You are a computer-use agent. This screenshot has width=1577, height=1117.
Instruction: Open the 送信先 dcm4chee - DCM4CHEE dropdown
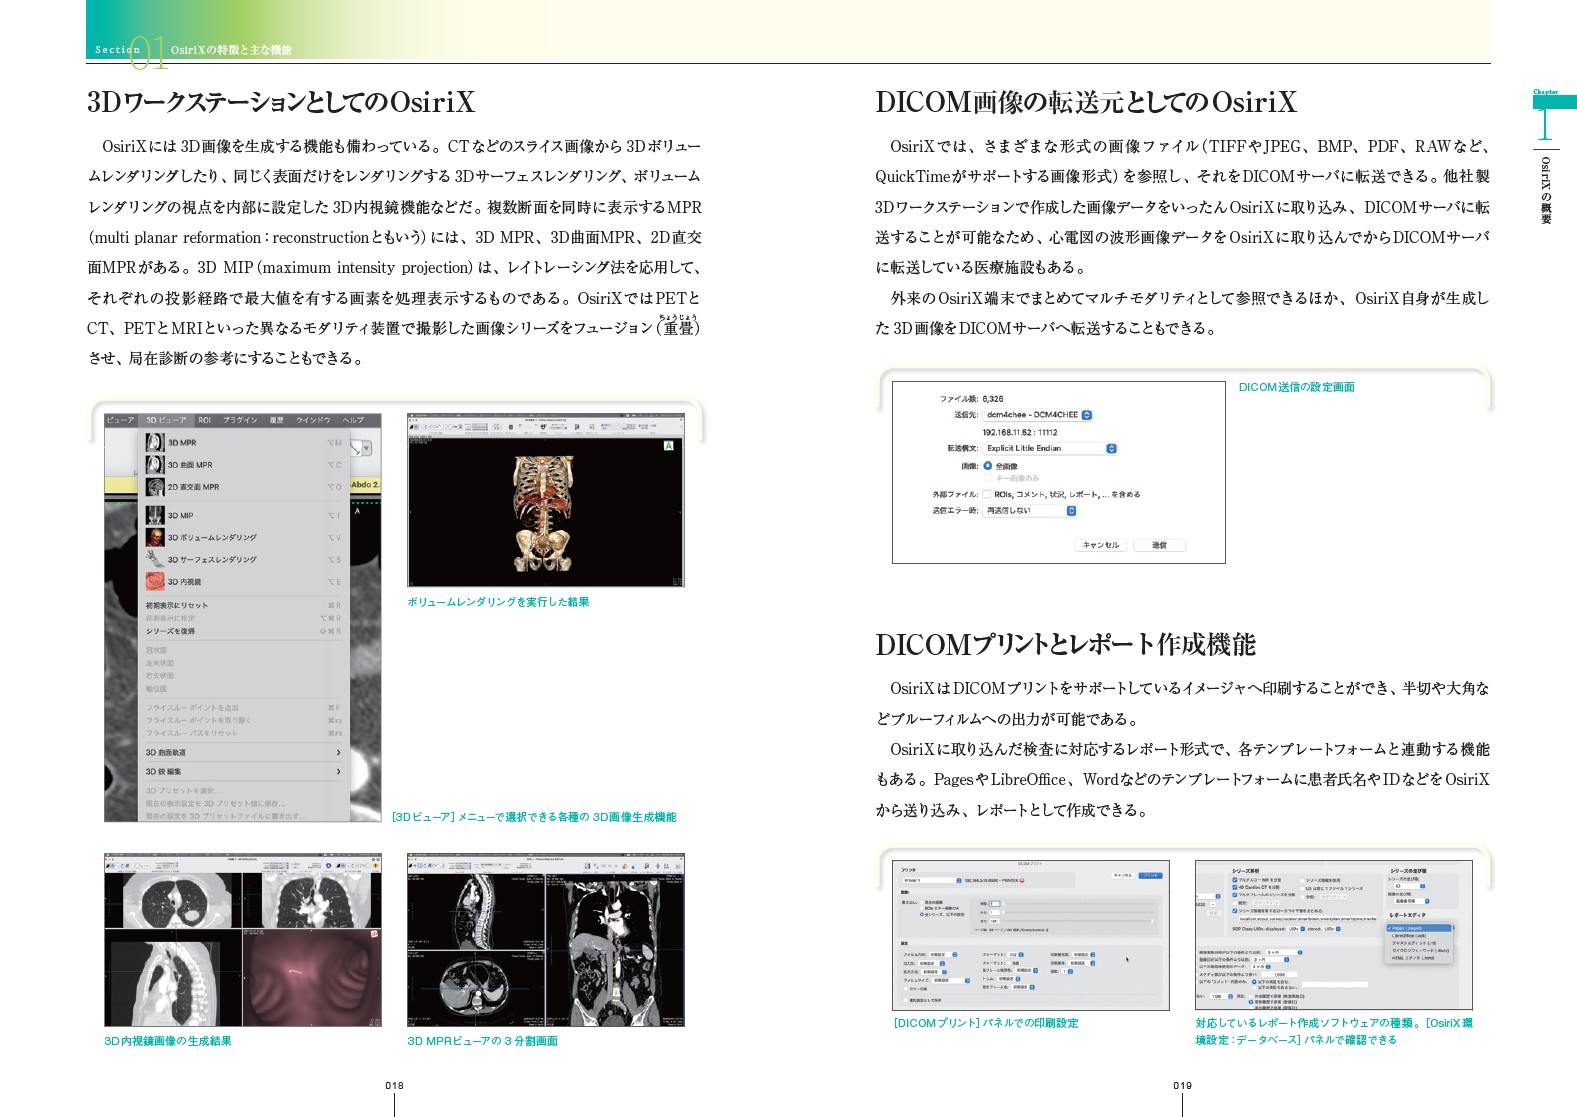pos(1038,414)
